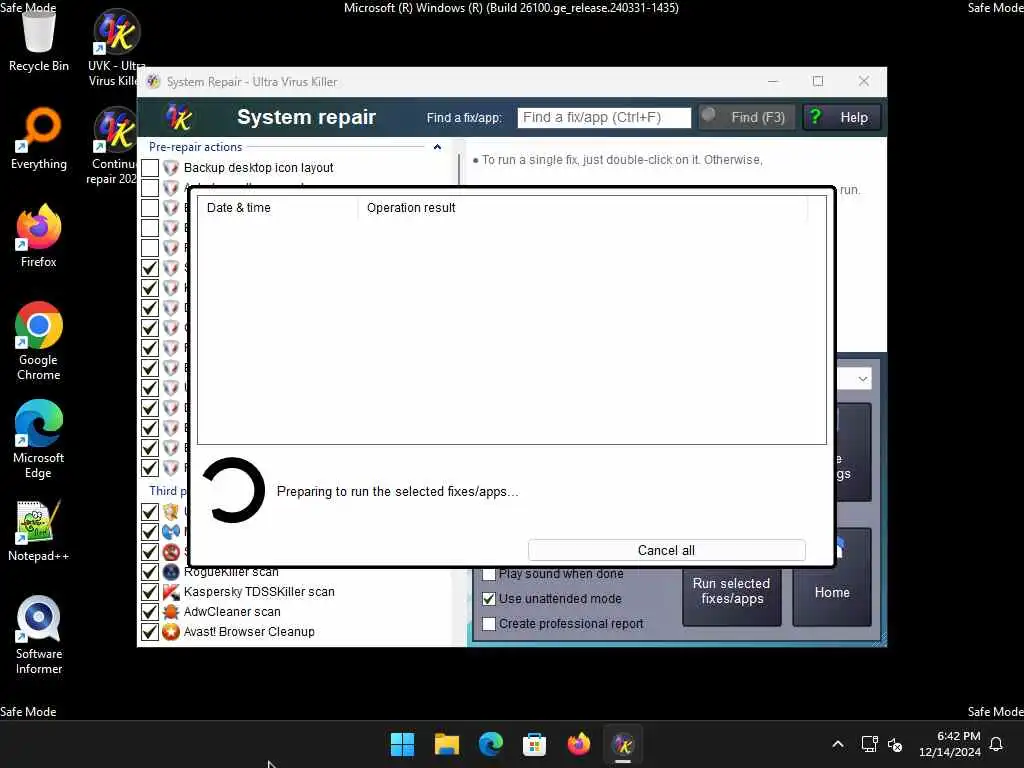Go to Home in System repair
Viewport: 1024px width, 768px height.
(832, 592)
